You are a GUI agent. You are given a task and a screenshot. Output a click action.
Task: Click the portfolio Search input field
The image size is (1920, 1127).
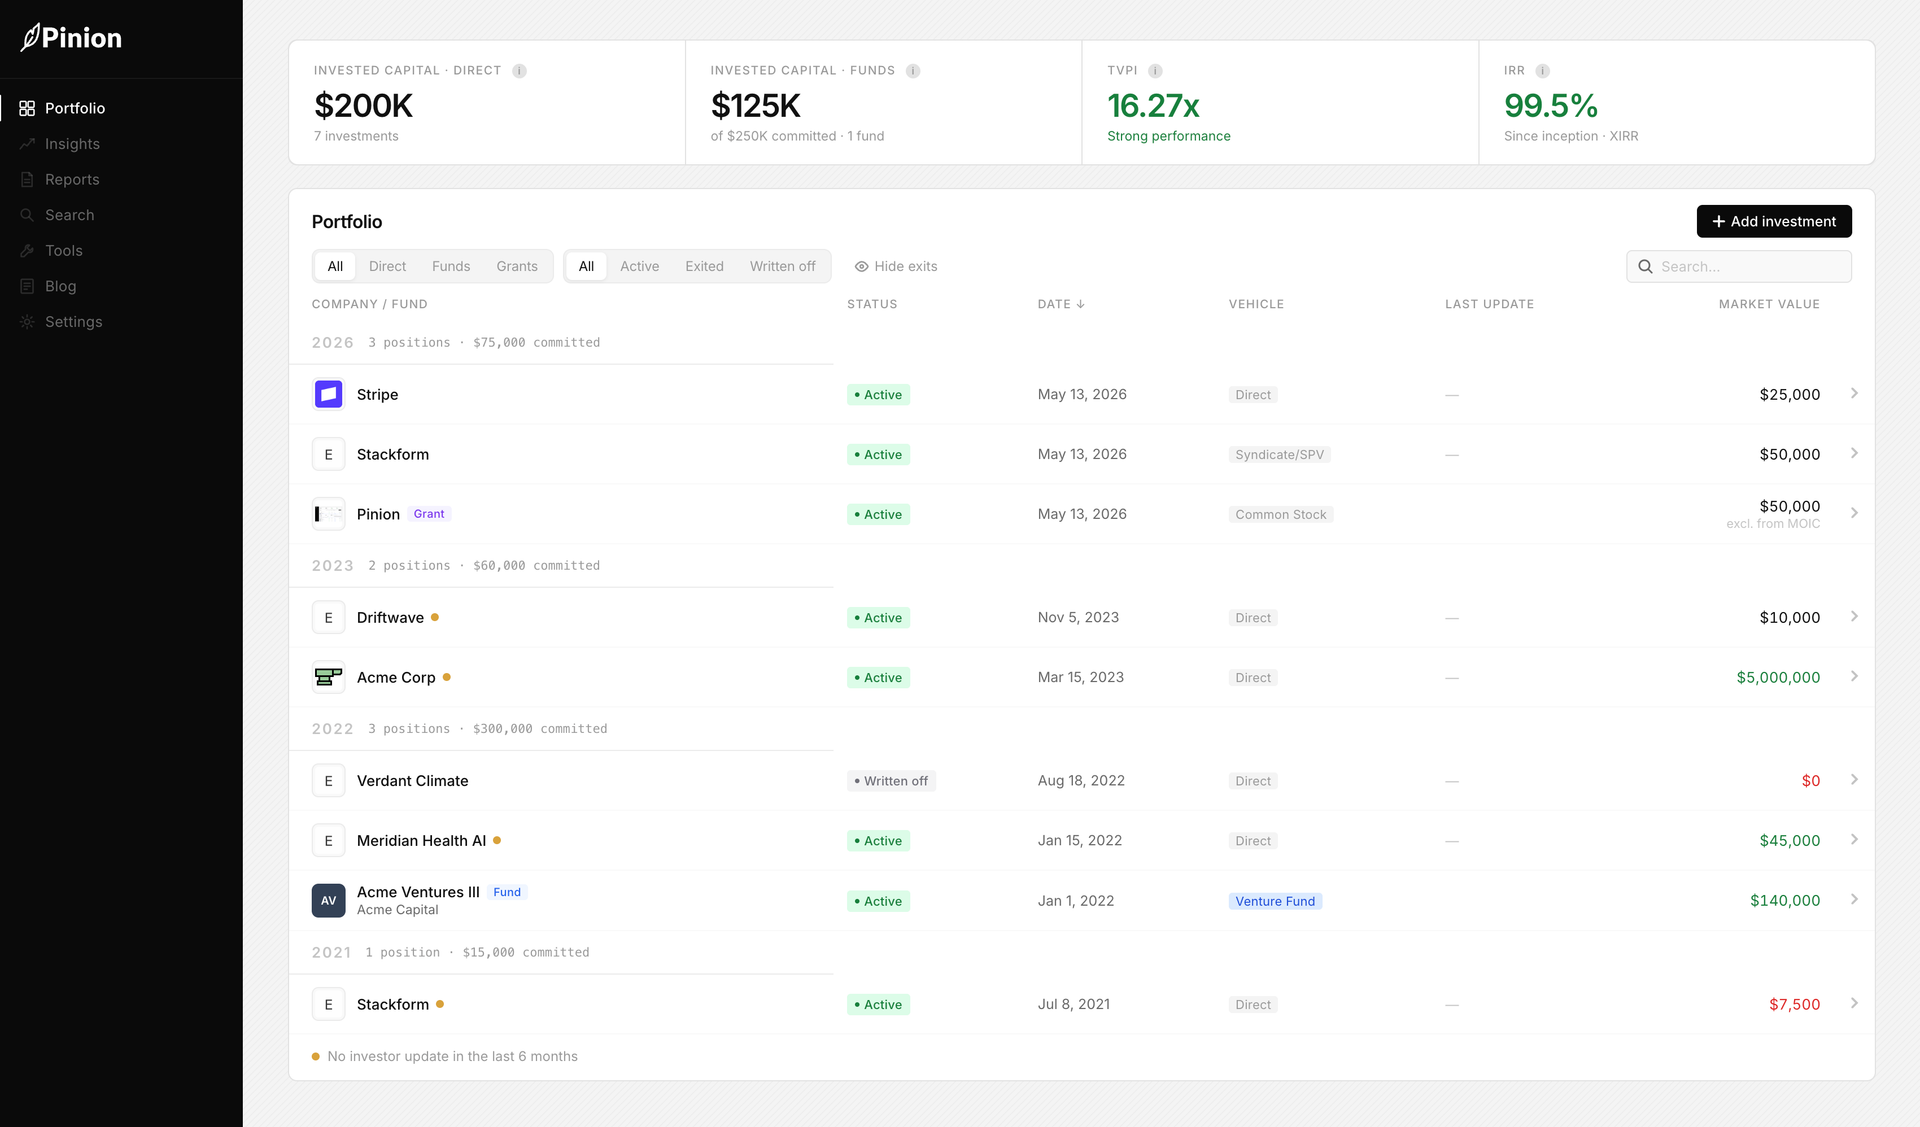[1739, 267]
